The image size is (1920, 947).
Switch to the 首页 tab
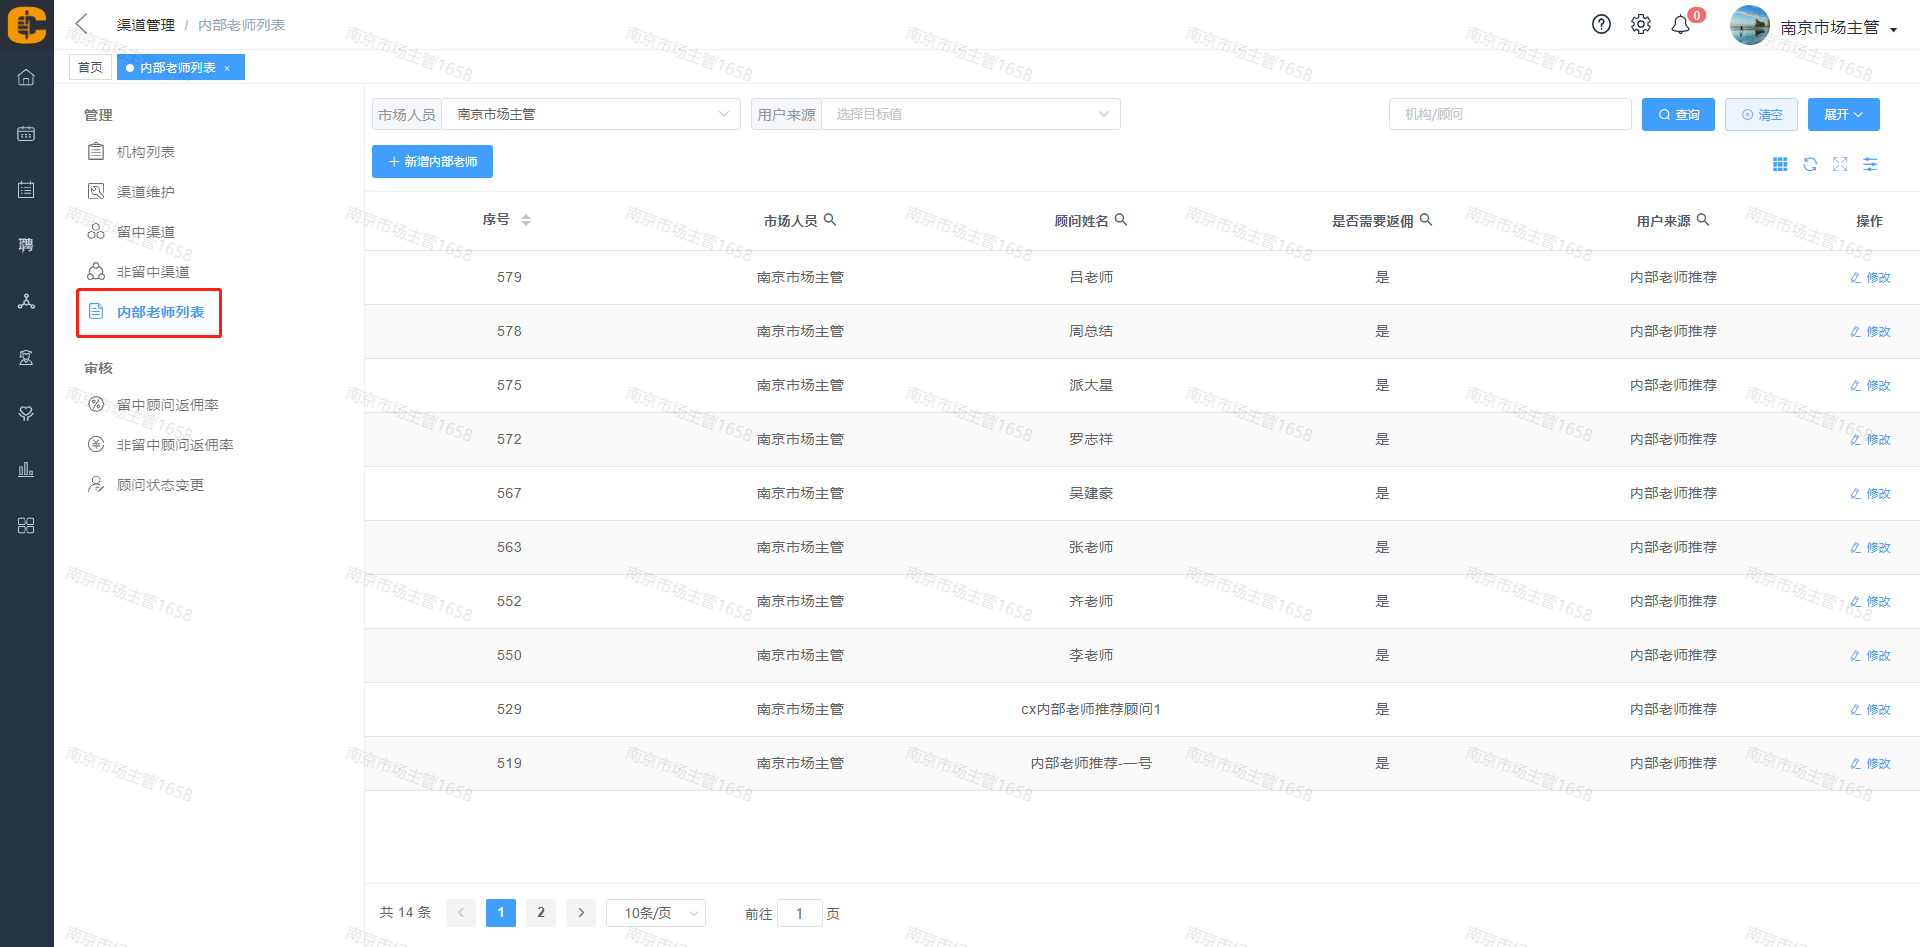[x=90, y=67]
